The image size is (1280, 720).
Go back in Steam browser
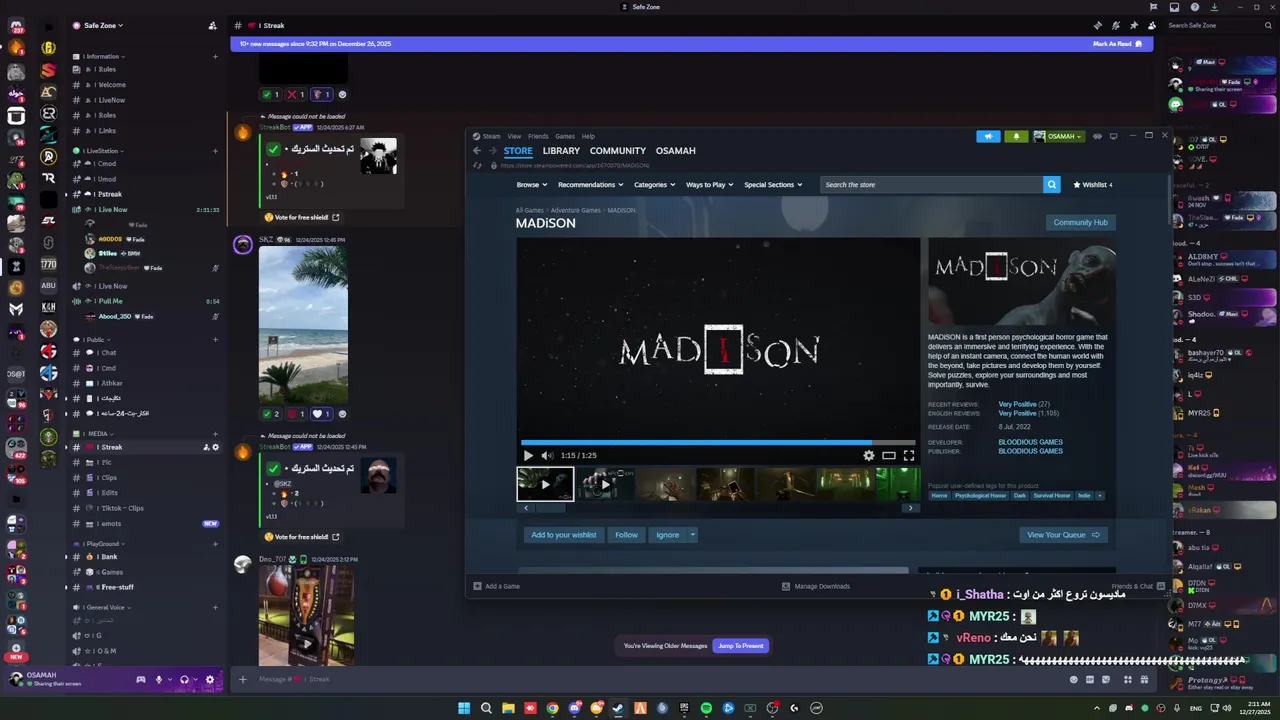[477, 151]
